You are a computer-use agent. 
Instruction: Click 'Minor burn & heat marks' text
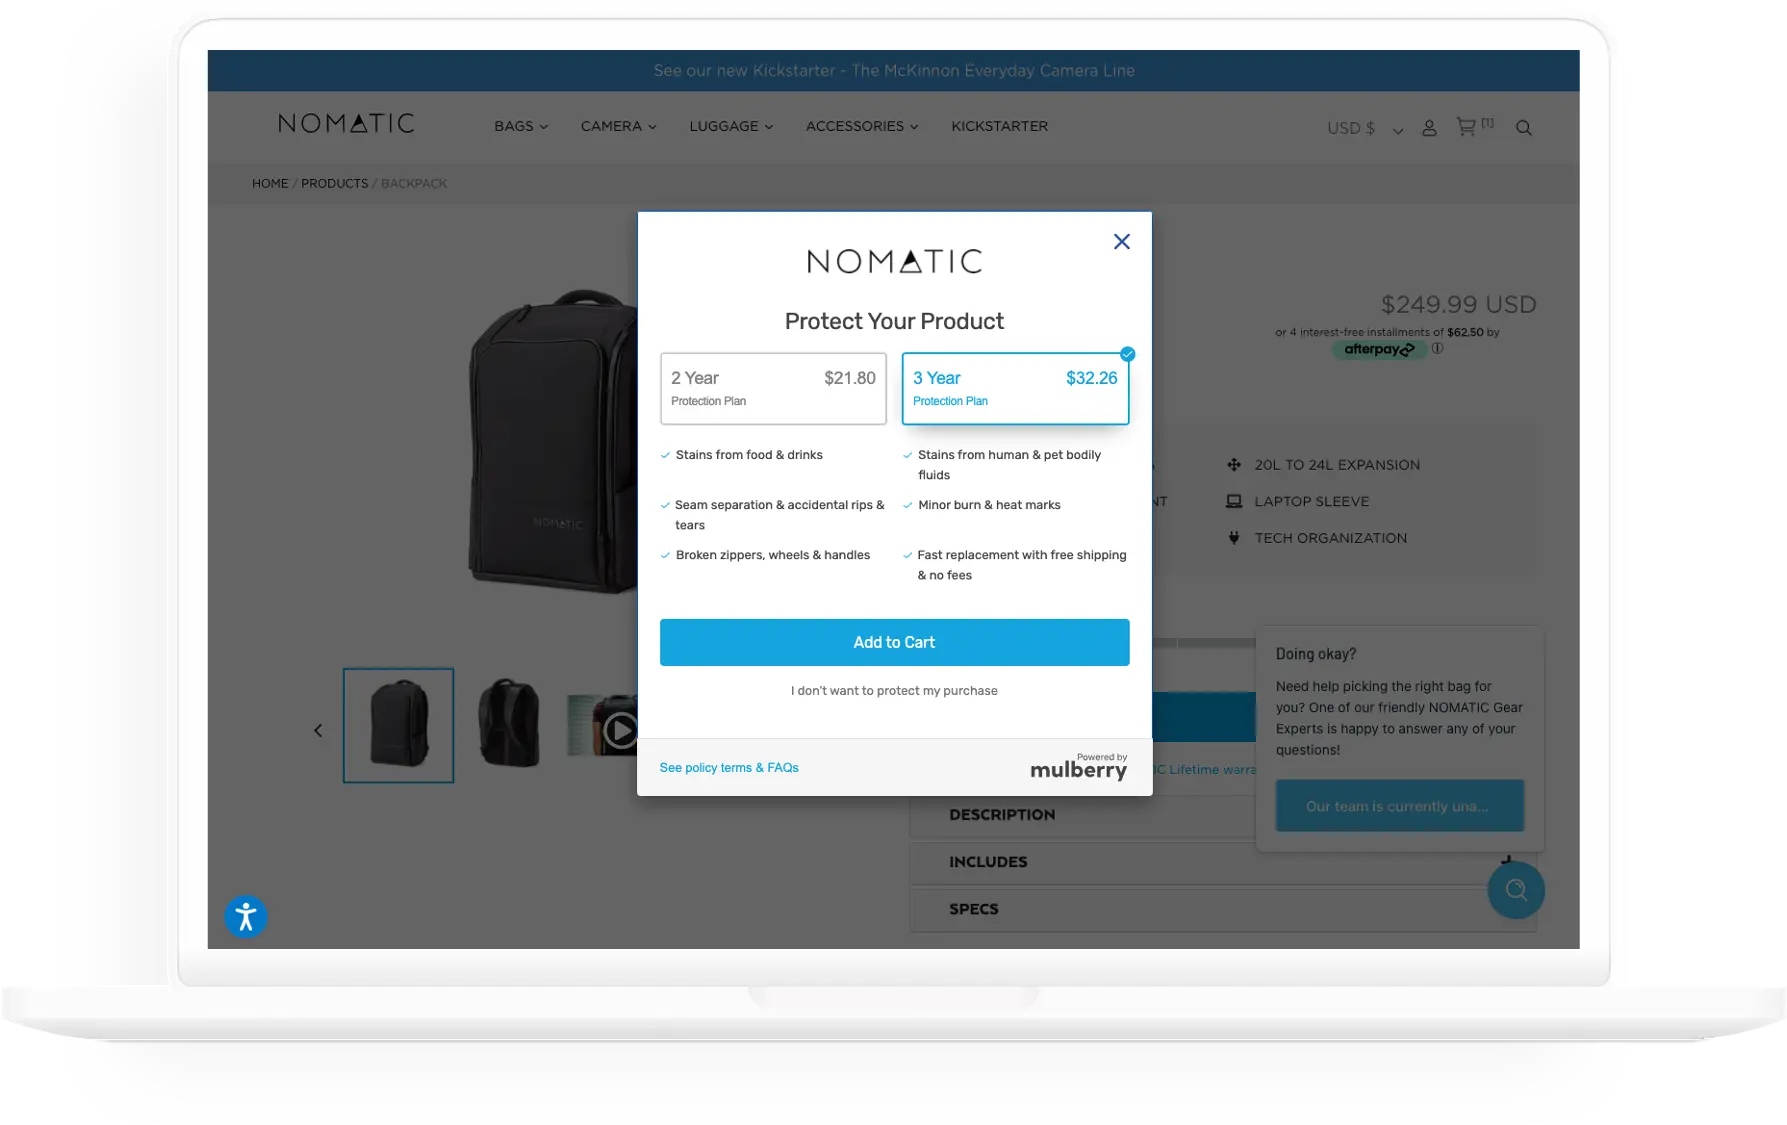[989, 505]
